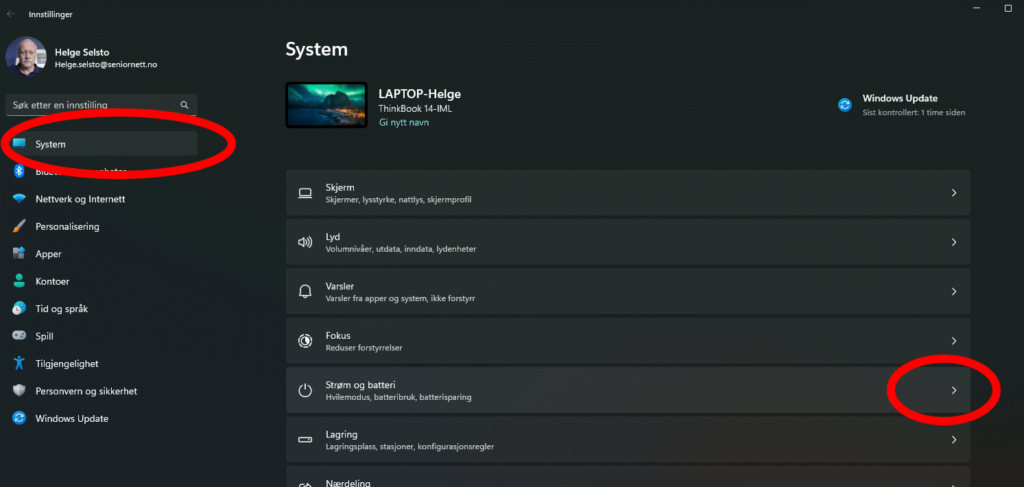Click the search magnifier icon

tap(184, 105)
